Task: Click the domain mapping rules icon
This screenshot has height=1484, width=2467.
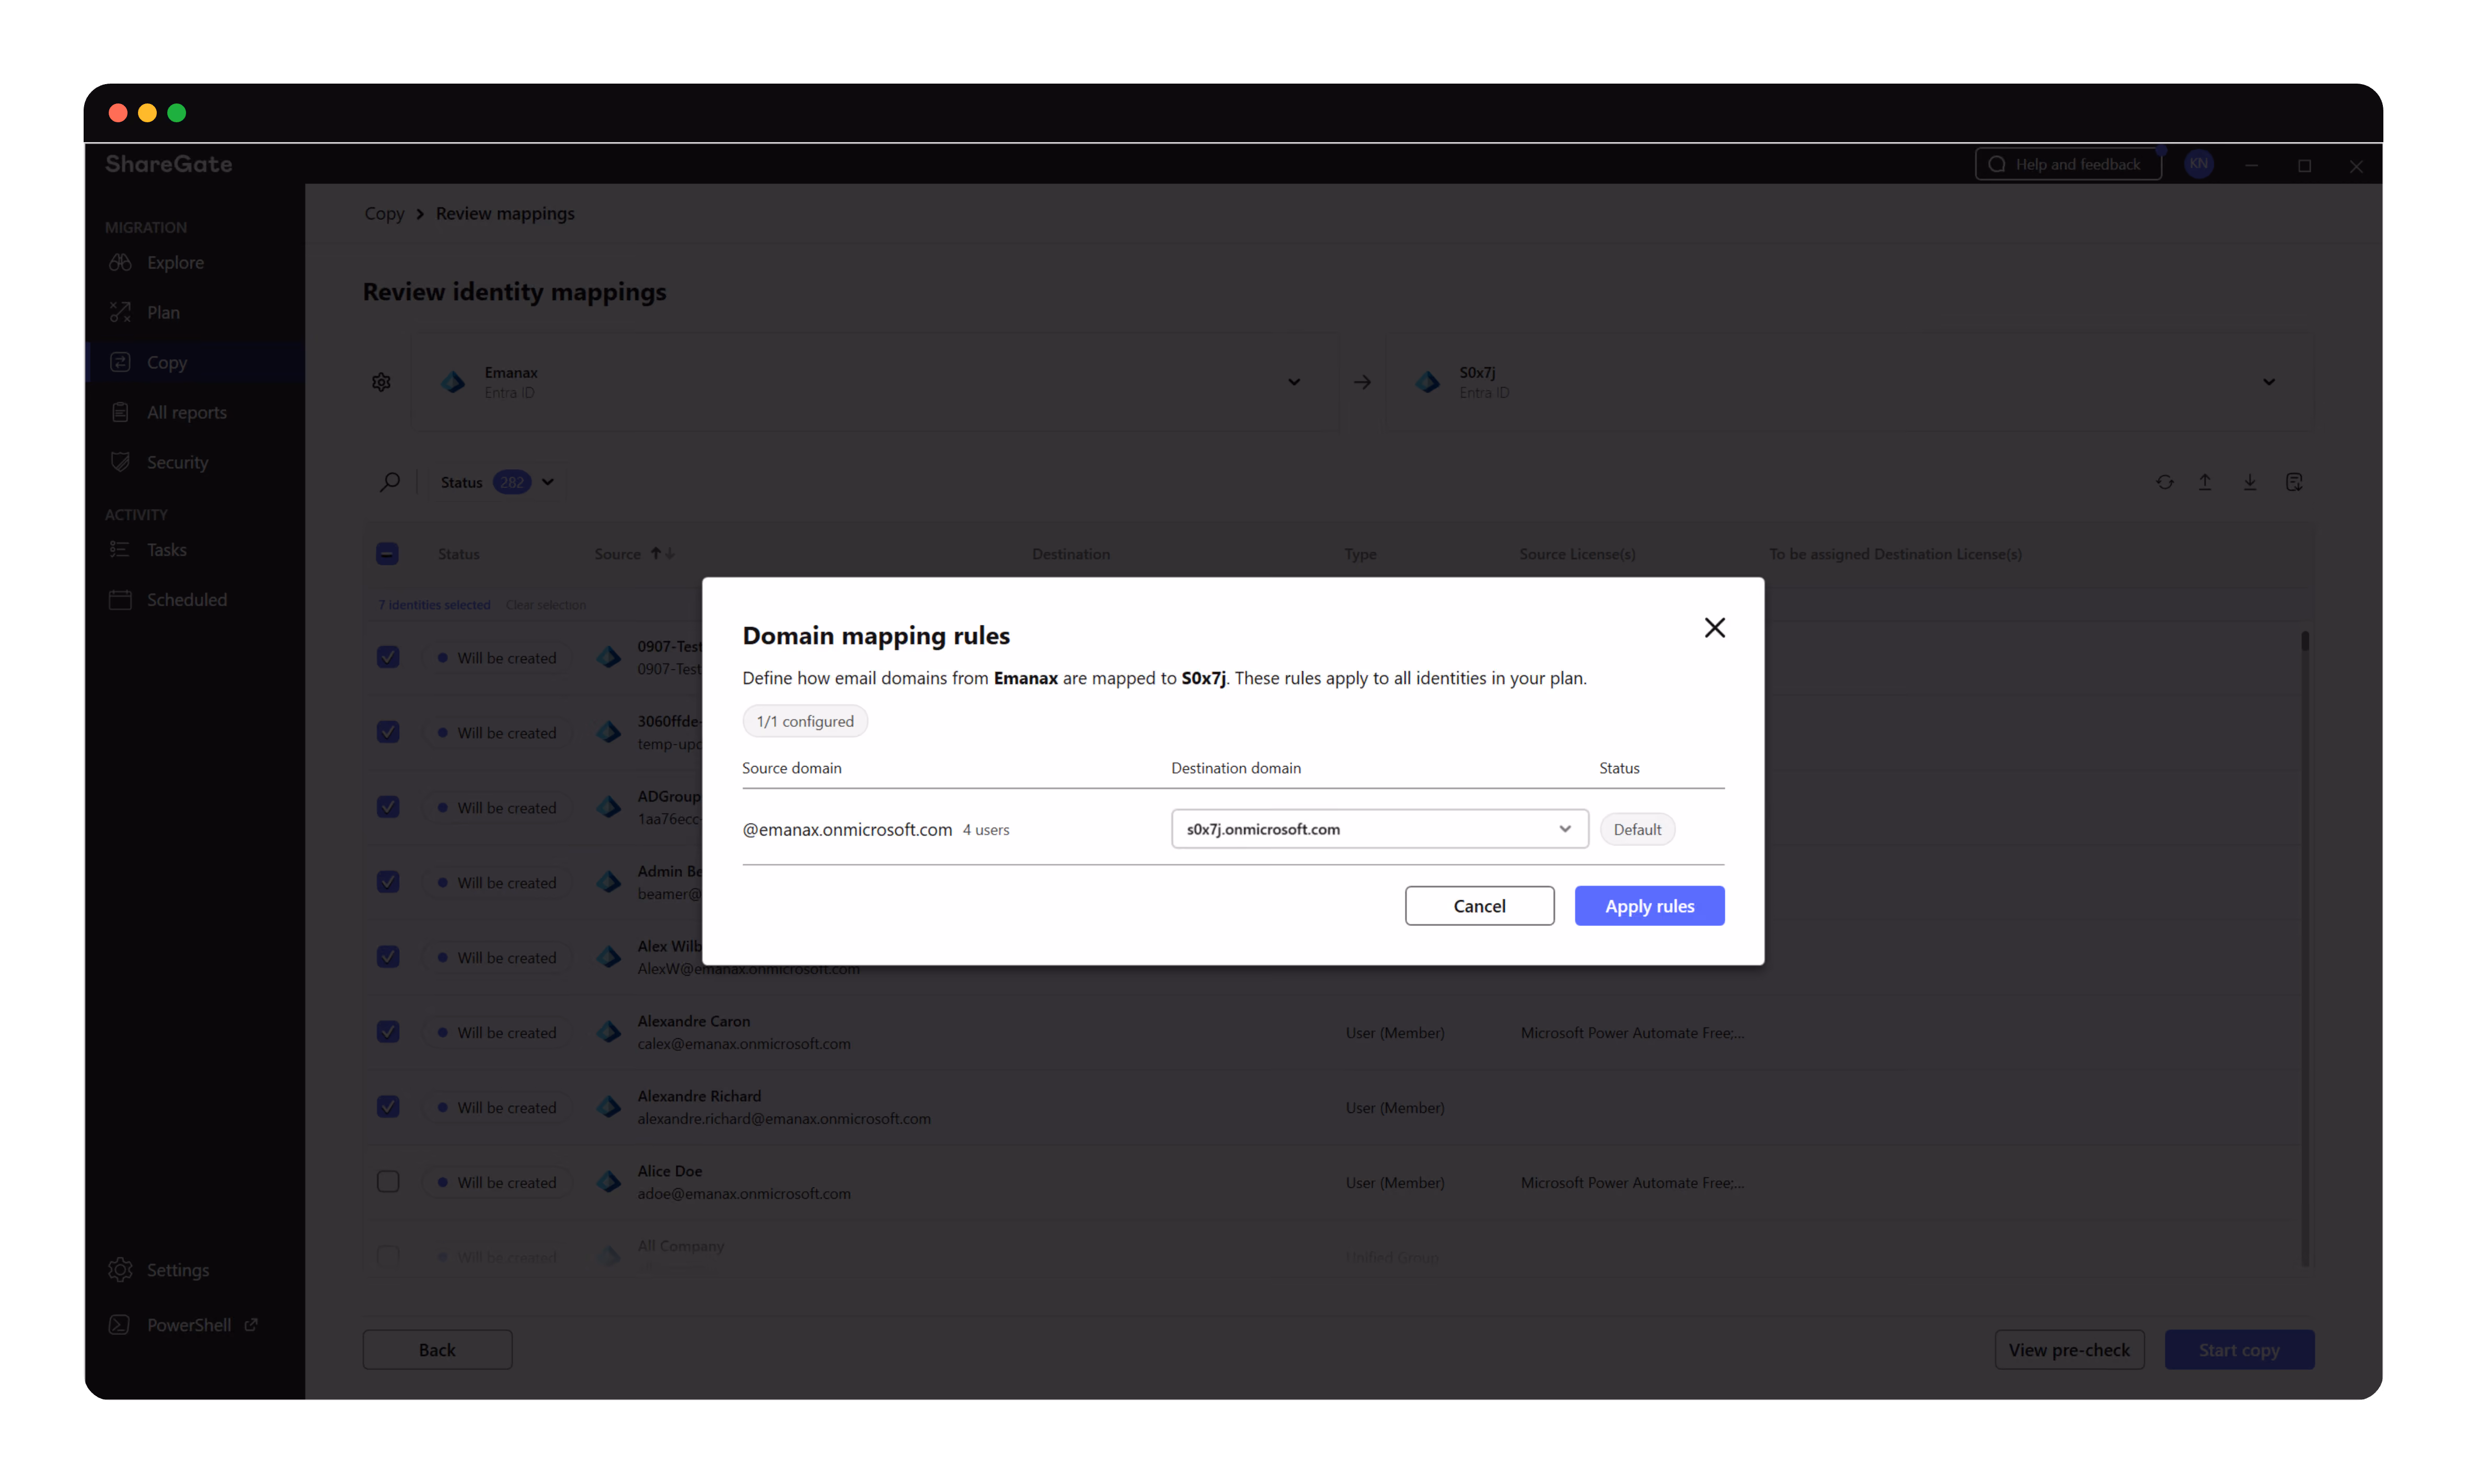Action: pyautogui.click(x=2294, y=482)
